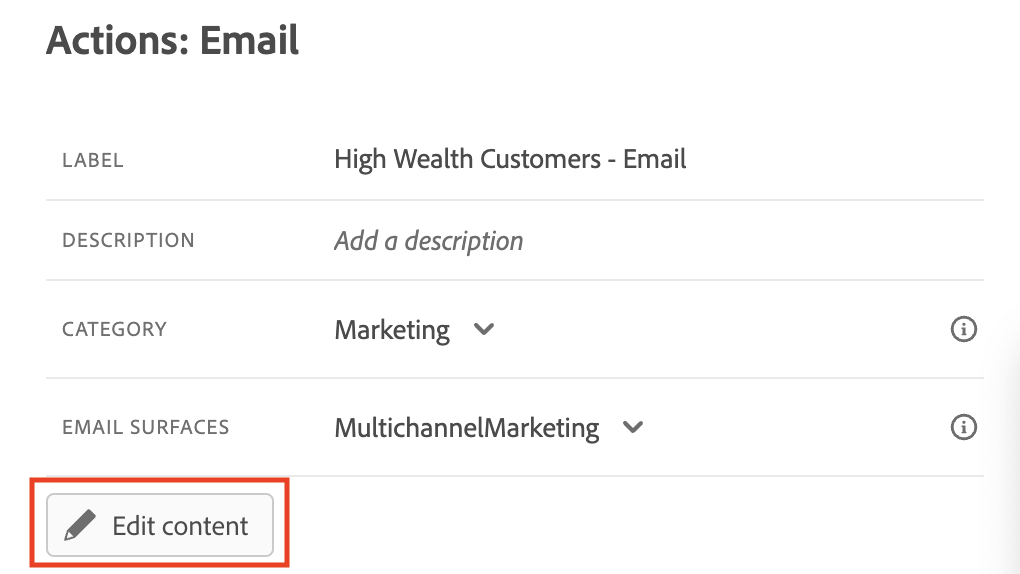
Task: Click the Edit content button
Action: [x=160, y=525]
